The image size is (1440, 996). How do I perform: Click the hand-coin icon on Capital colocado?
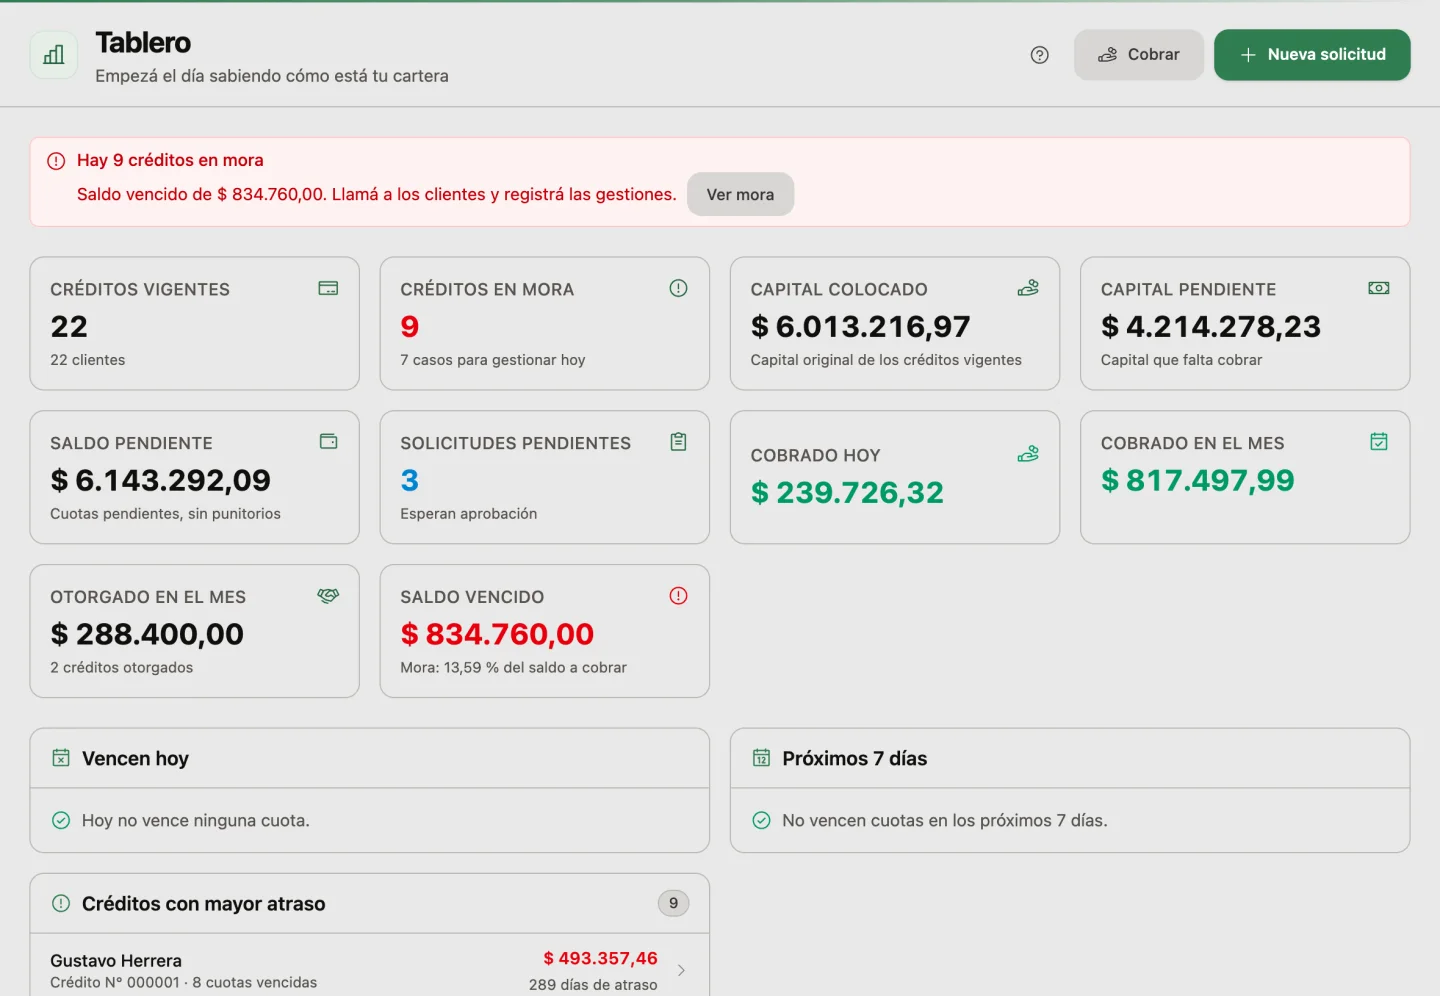point(1028,288)
